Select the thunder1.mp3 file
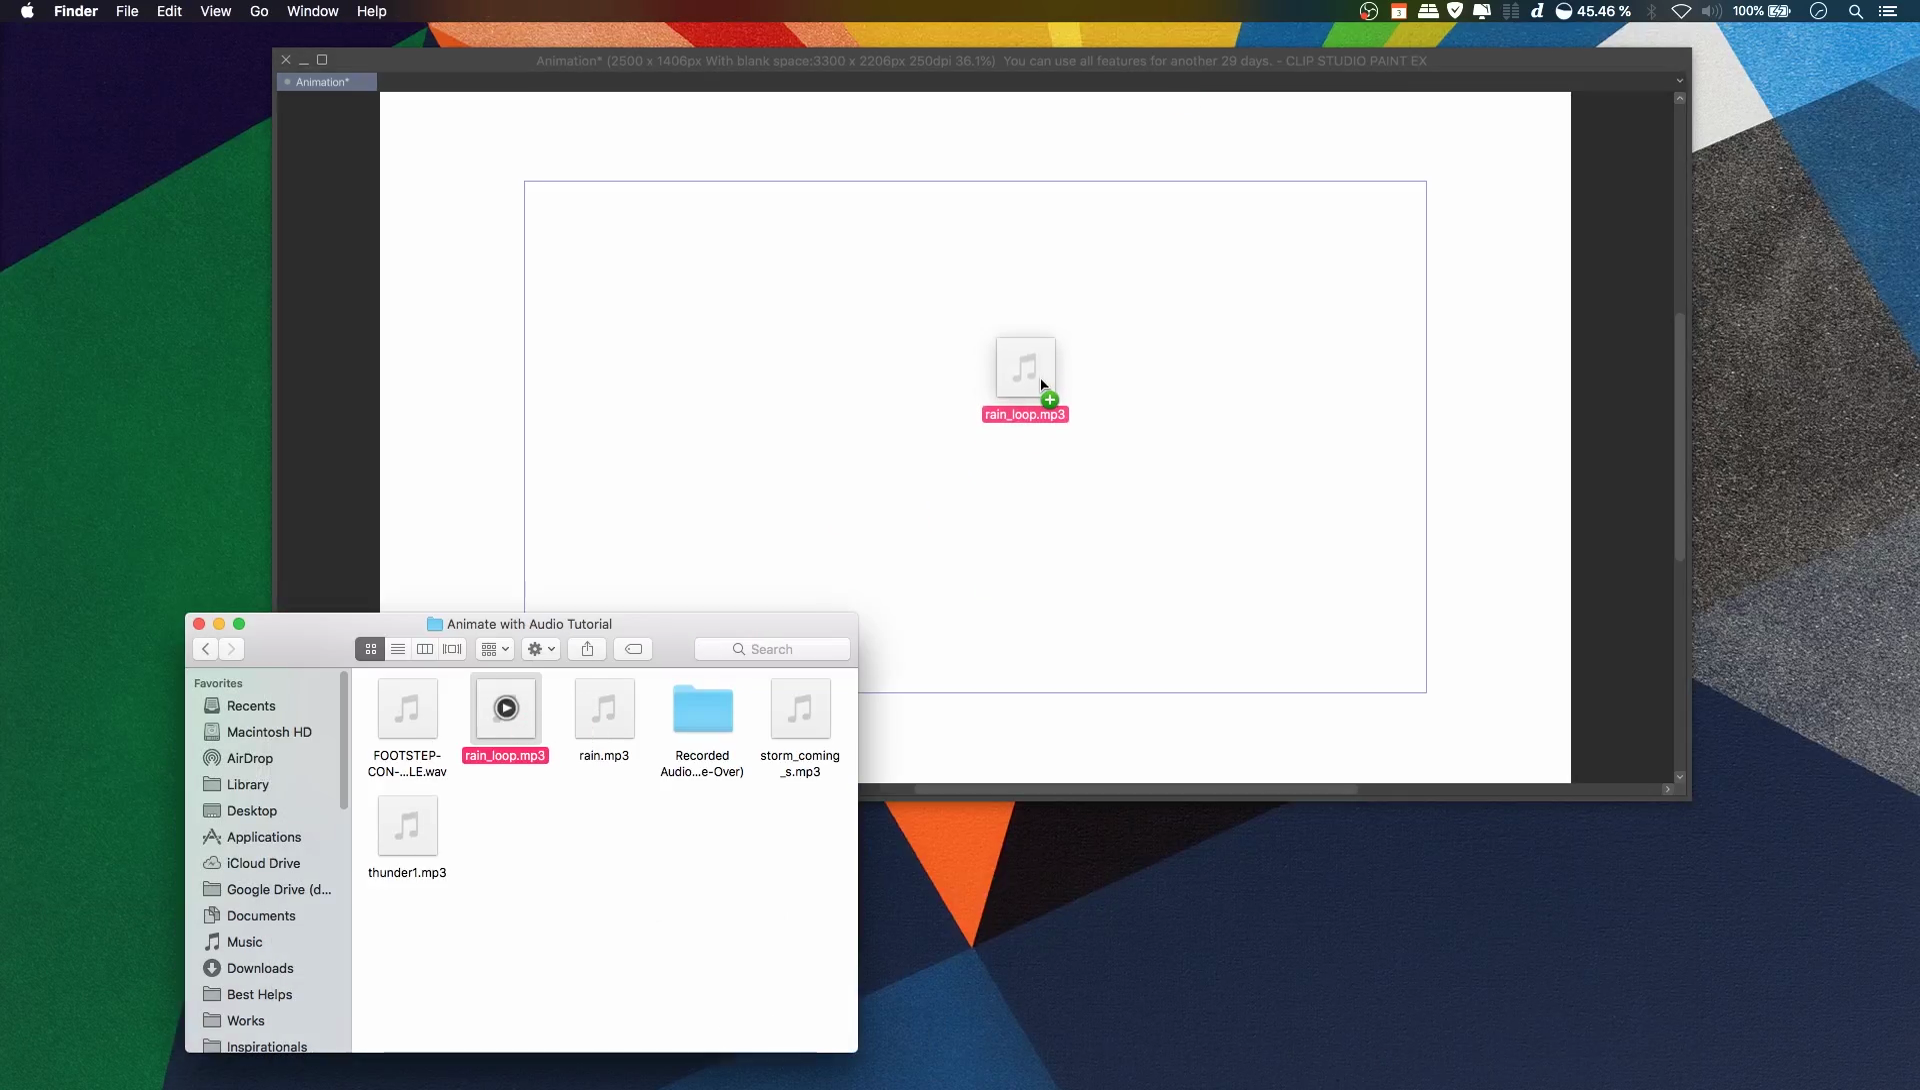This screenshot has height=1090, width=1920. point(407,827)
